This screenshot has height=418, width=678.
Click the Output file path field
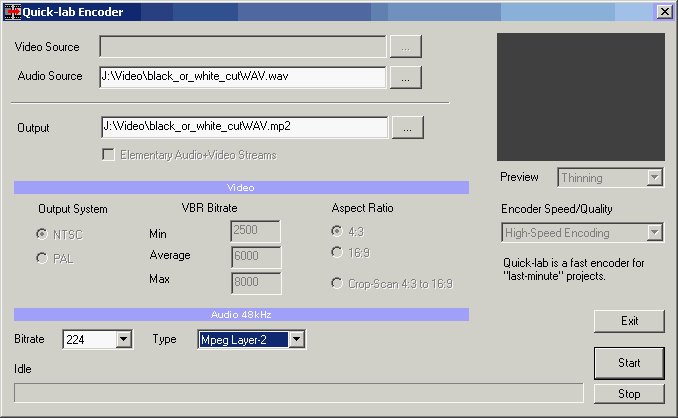[245, 127]
